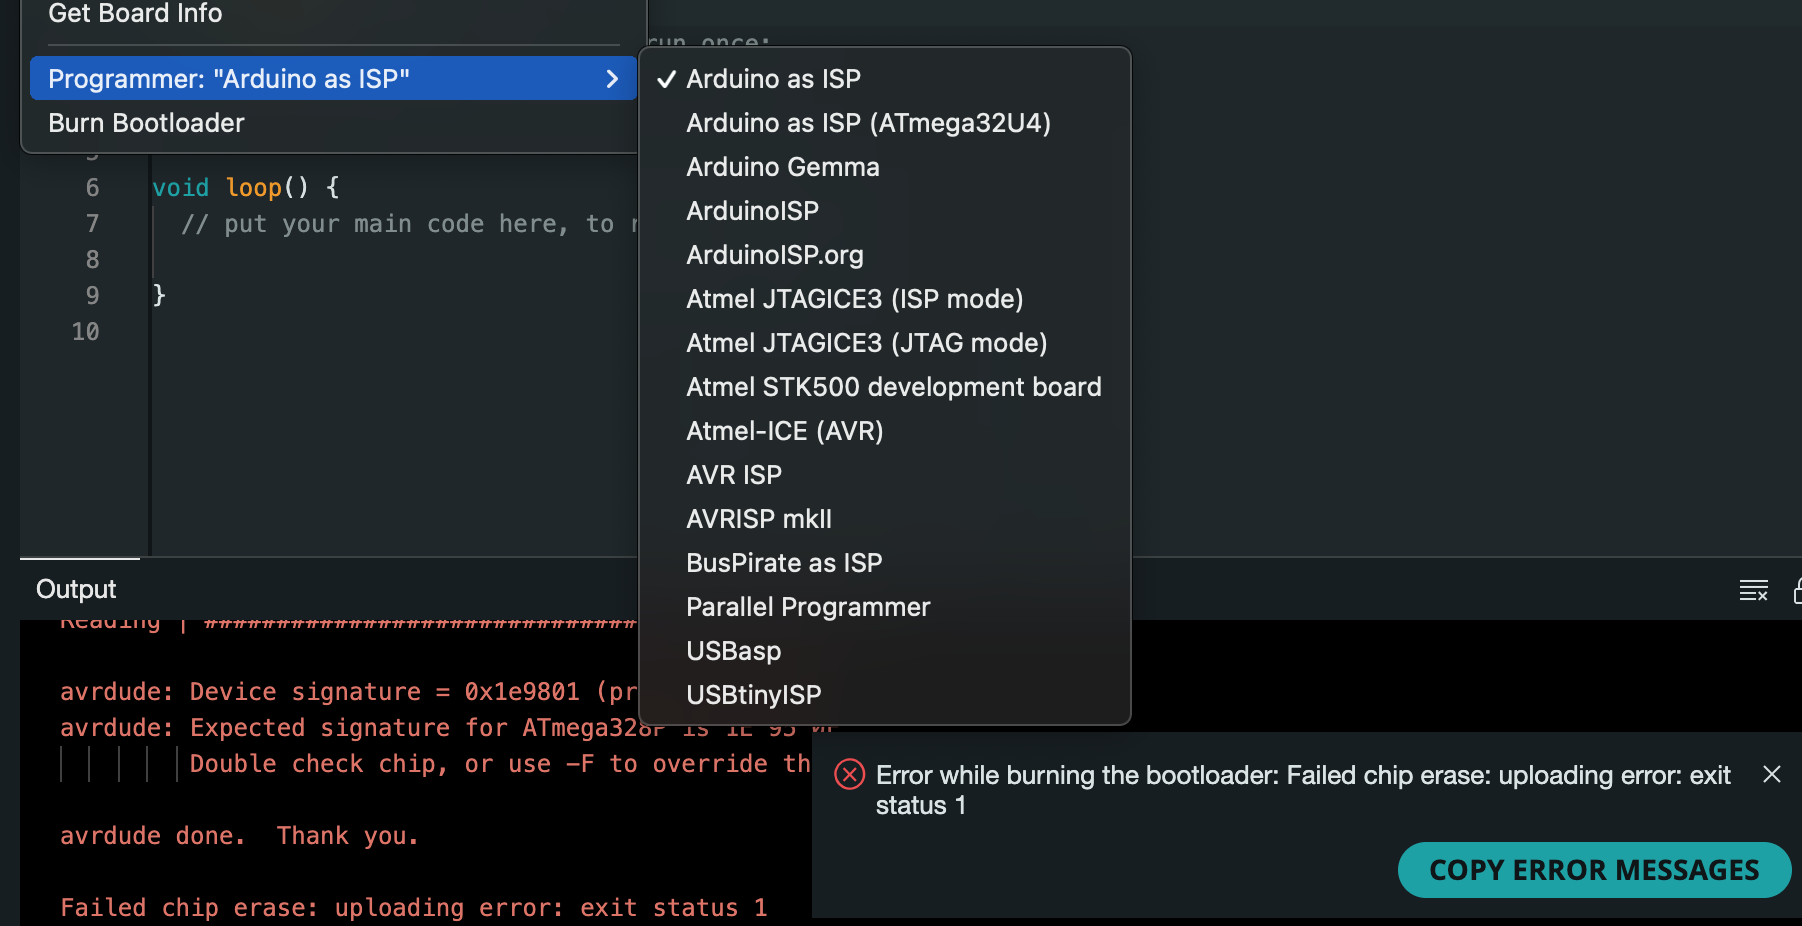Select Arduino as ISP (ATmega32U4)
The width and height of the screenshot is (1802, 926).
pyautogui.click(x=868, y=122)
